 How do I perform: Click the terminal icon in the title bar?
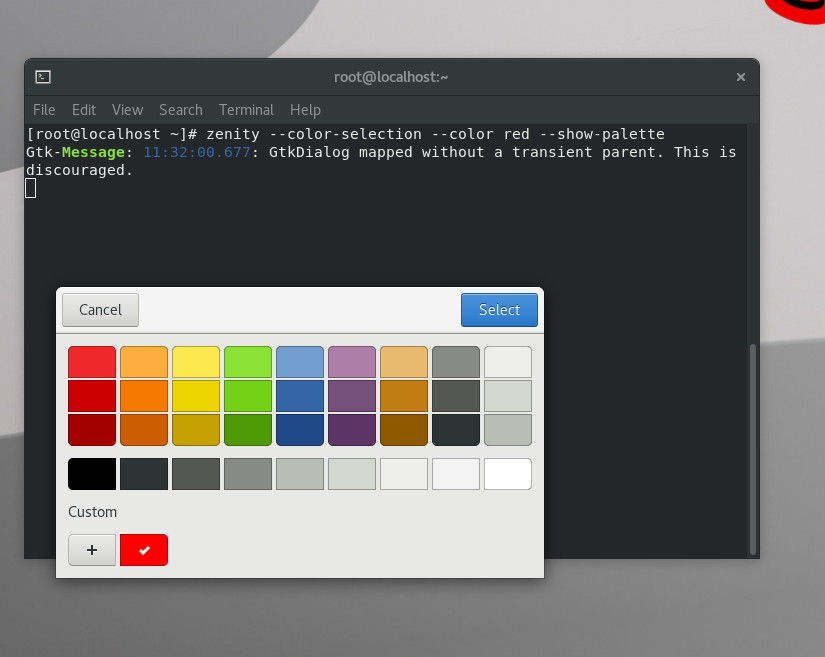(x=43, y=77)
